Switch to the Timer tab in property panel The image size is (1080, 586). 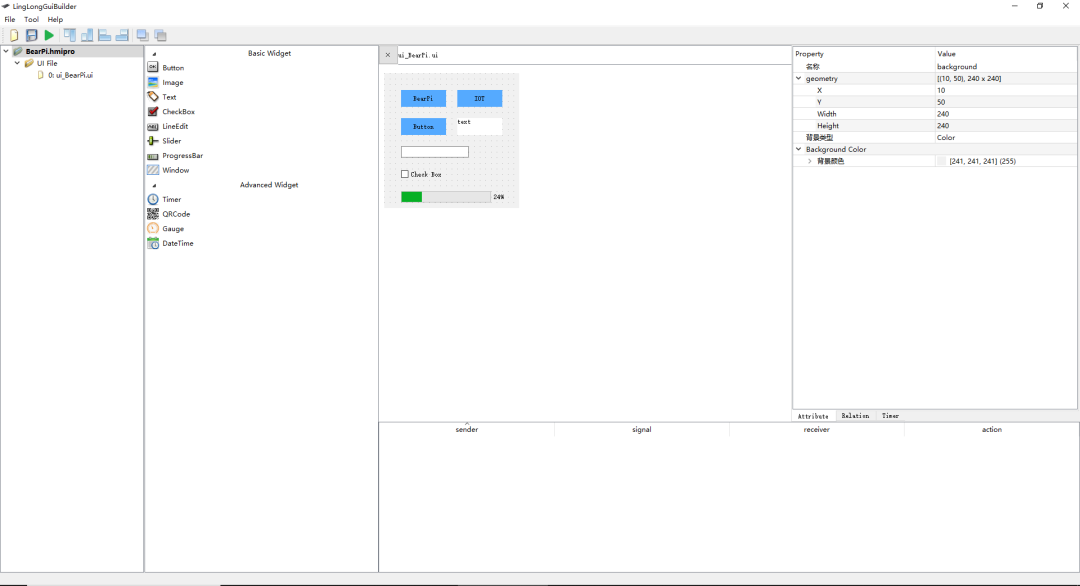click(890, 416)
